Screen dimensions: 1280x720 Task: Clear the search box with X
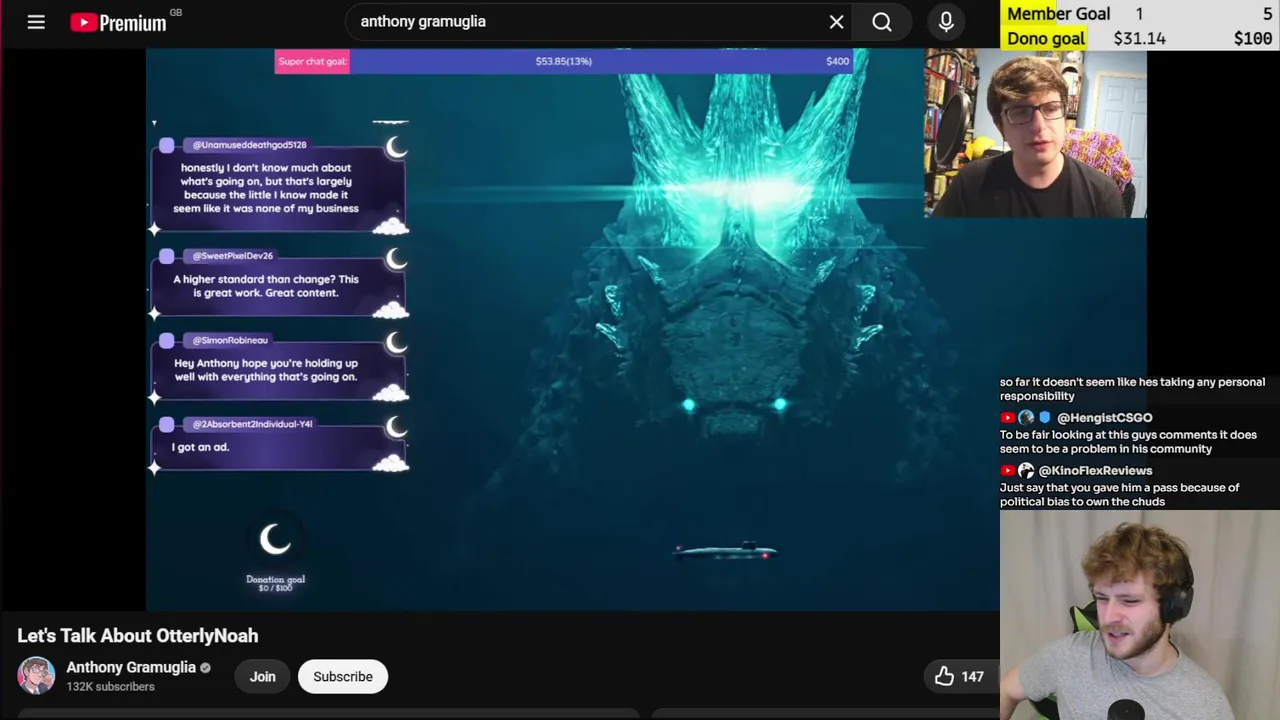[x=837, y=21]
